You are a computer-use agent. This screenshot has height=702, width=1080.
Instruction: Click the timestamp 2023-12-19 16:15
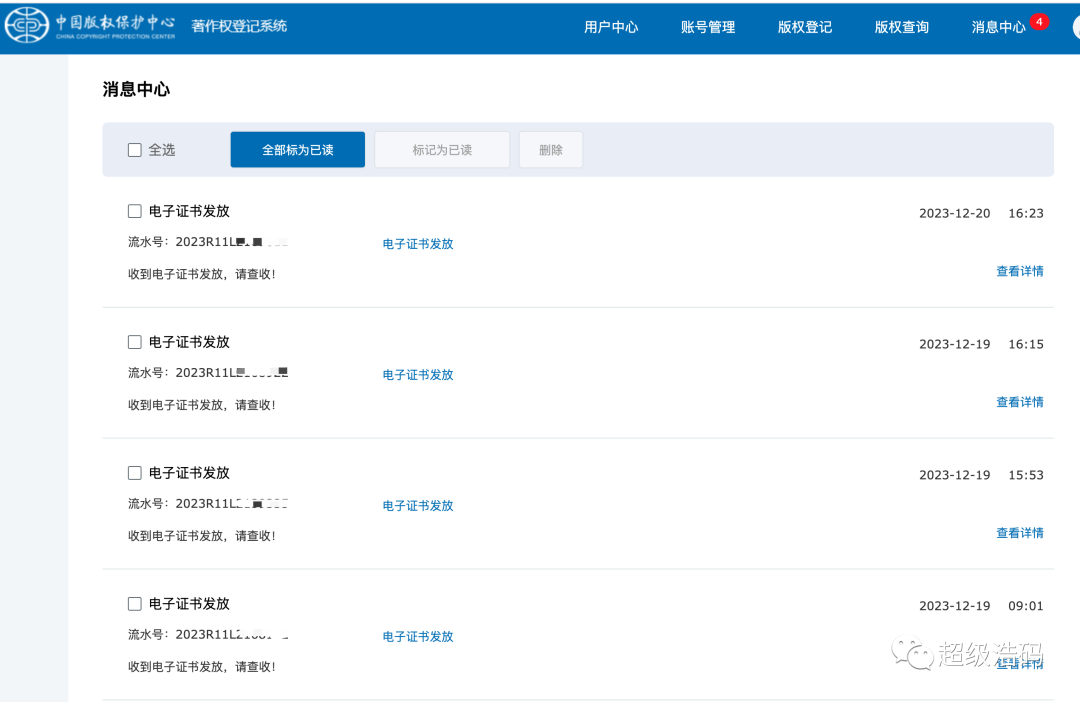pos(982,344)
